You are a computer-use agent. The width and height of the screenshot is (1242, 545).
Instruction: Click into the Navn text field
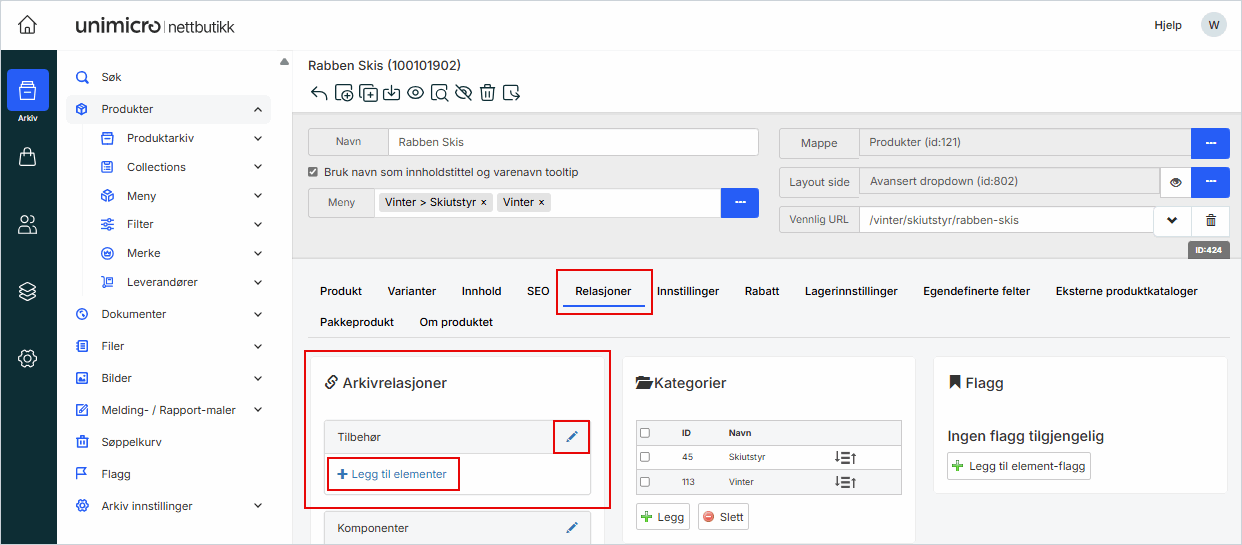click(x=572, y=142)
